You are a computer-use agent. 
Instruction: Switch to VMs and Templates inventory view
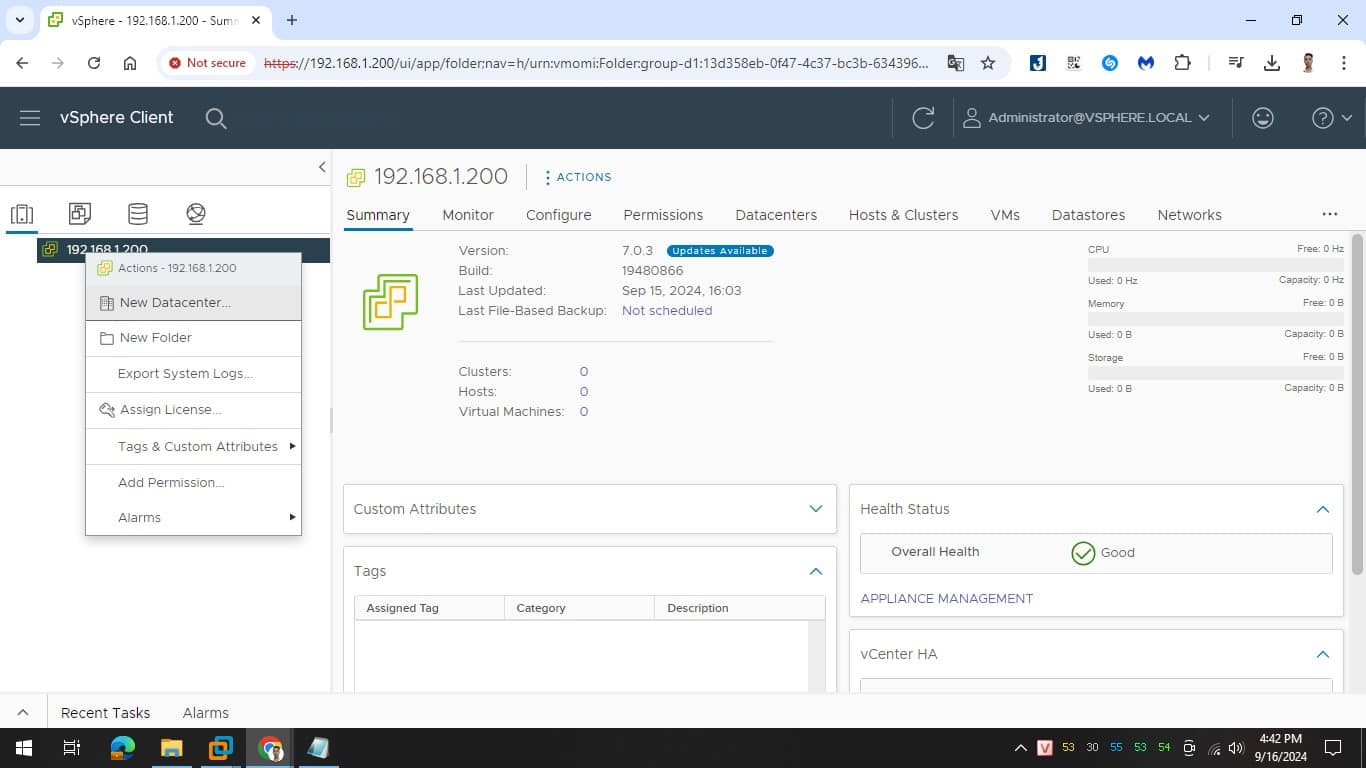coord(80,213)
